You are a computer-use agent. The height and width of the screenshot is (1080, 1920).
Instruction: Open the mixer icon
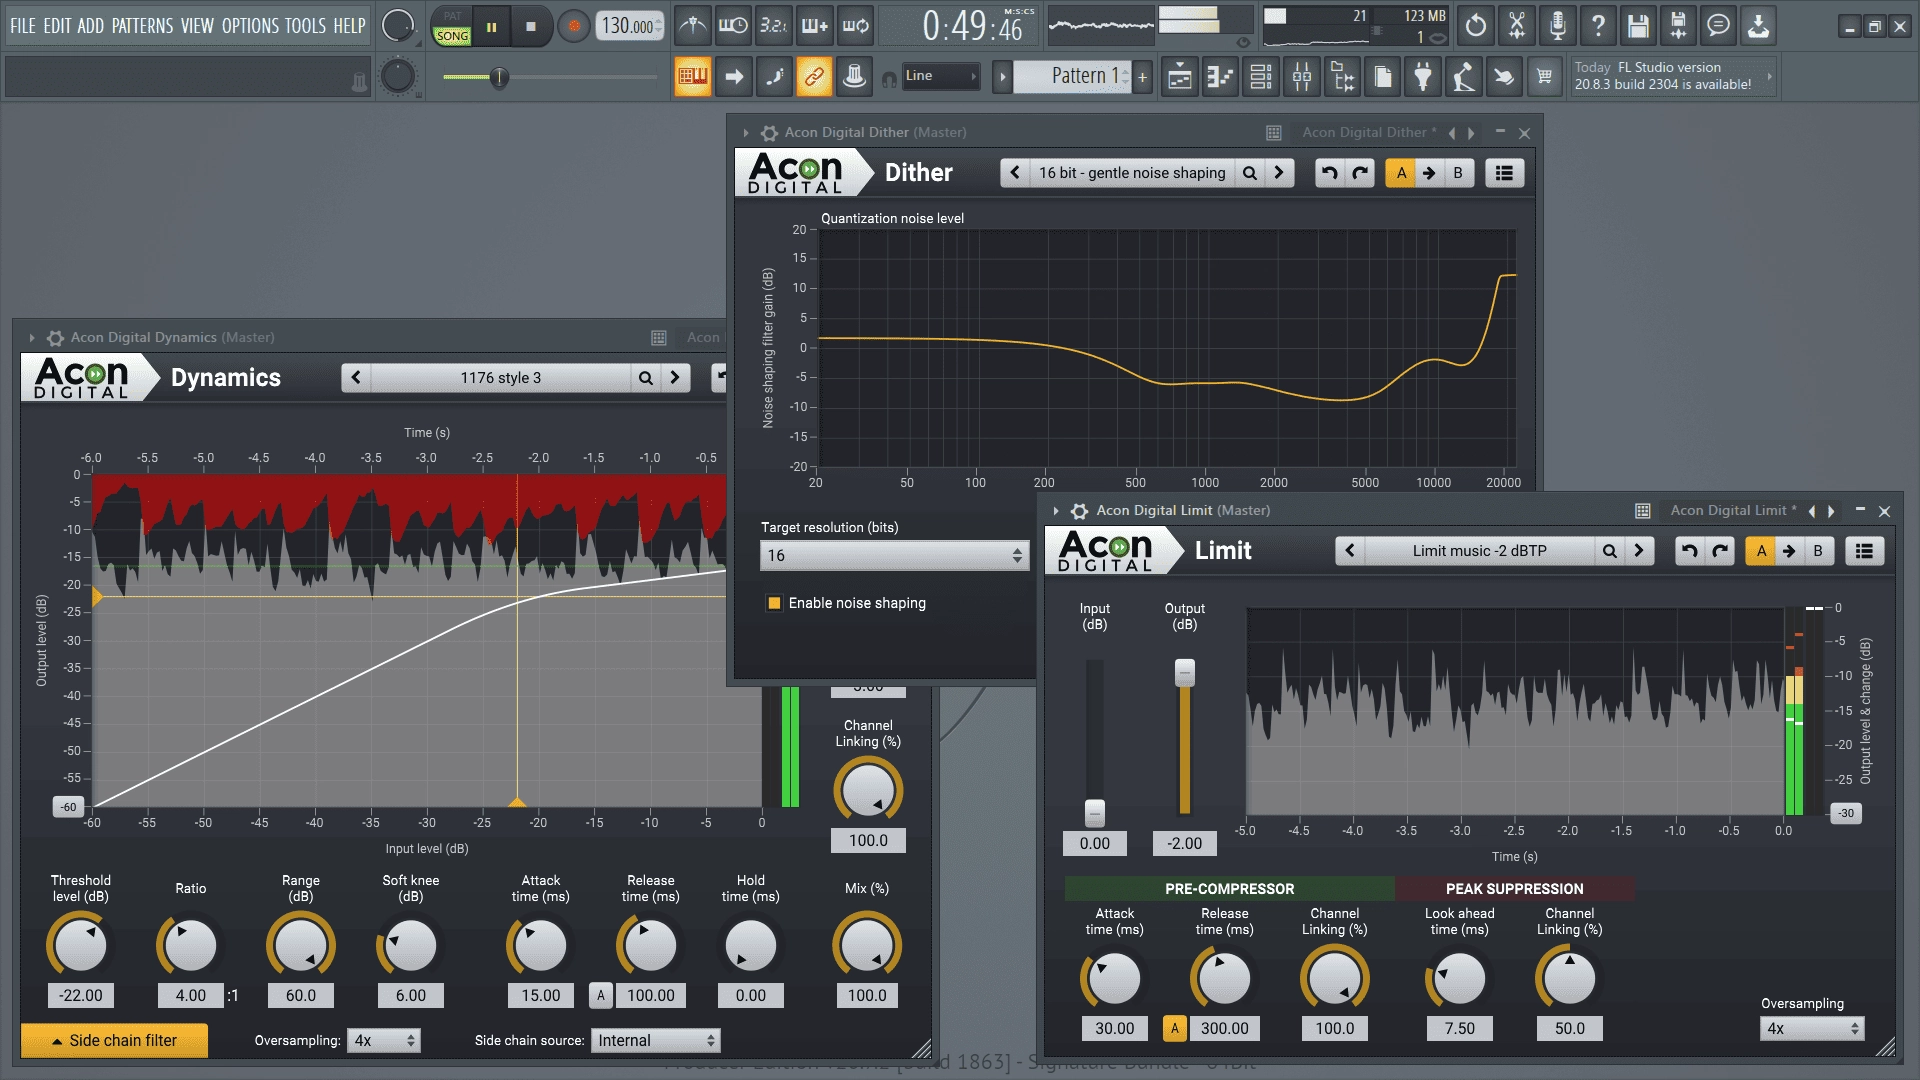[1302, 77]
